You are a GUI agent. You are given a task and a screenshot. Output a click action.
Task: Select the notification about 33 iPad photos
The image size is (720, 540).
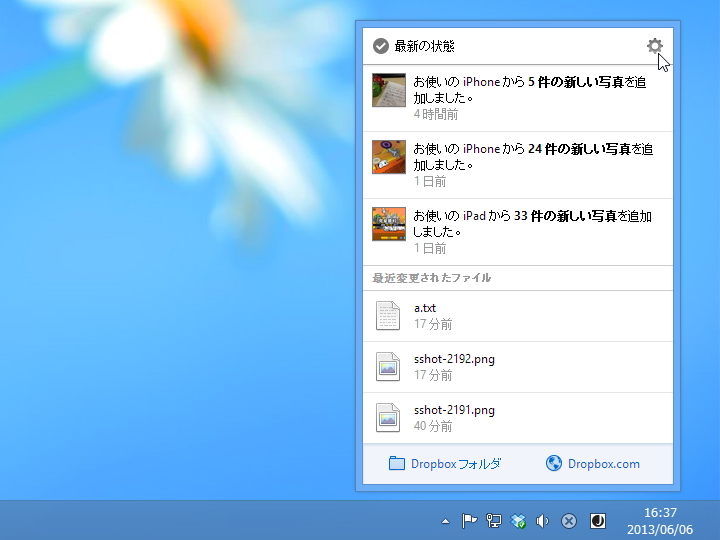(x=518, y=232)
